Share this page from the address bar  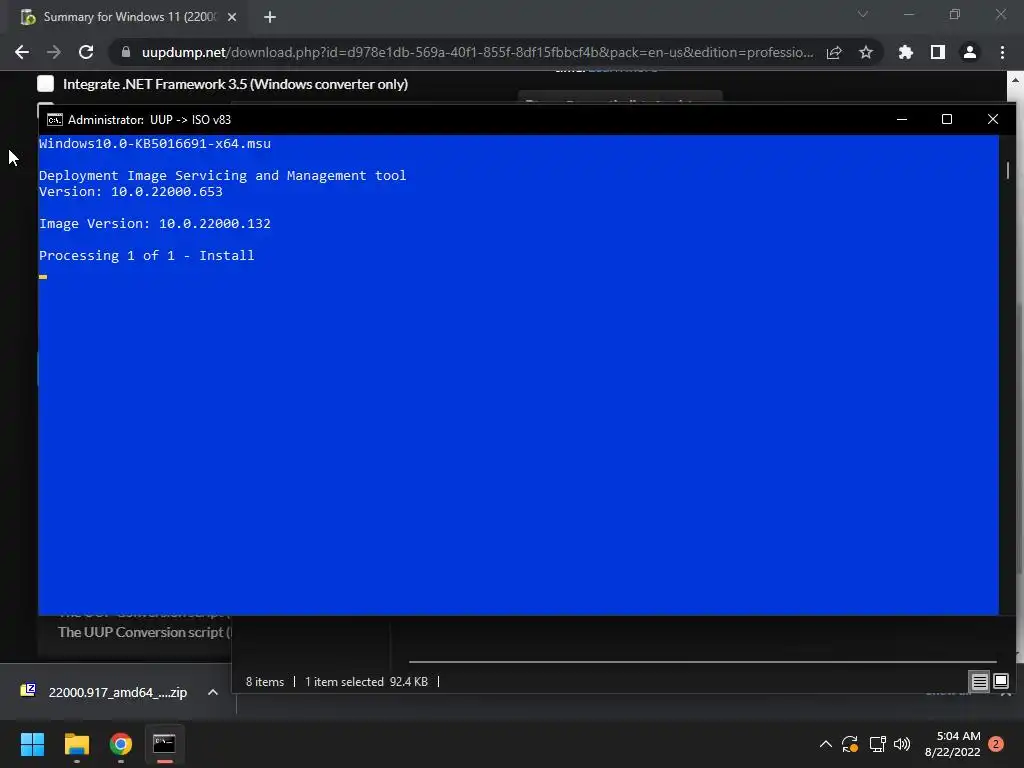click(834, 52)
